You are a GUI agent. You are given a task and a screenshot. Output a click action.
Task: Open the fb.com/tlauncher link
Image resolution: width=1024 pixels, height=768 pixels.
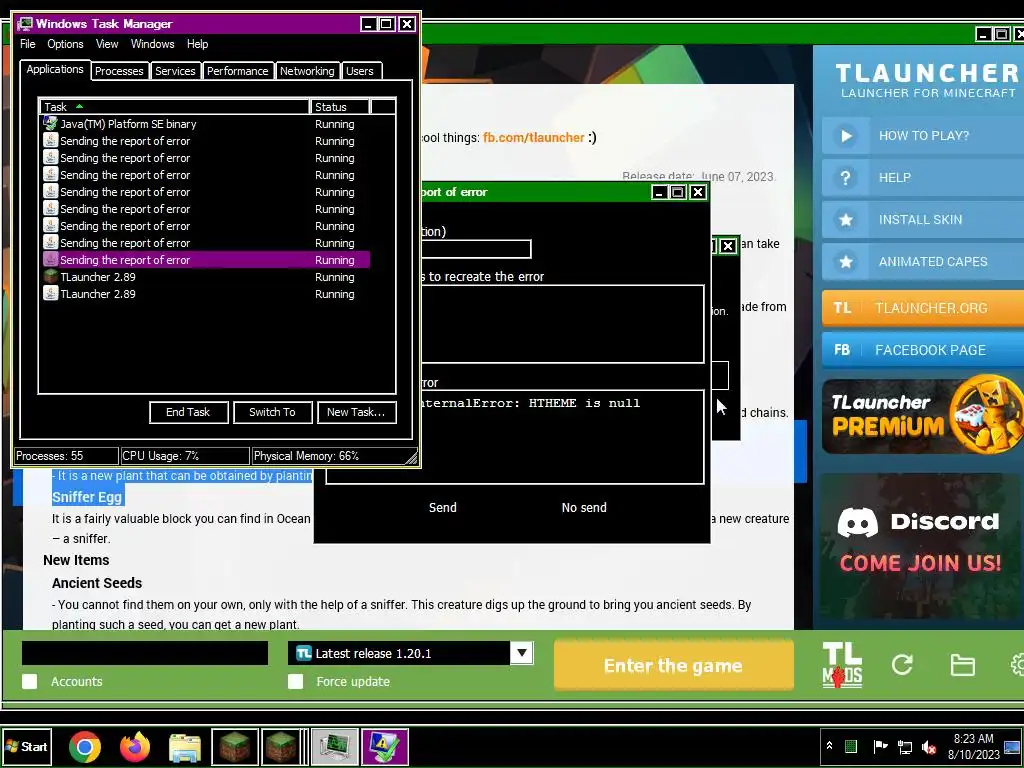(x=534, y=137)
